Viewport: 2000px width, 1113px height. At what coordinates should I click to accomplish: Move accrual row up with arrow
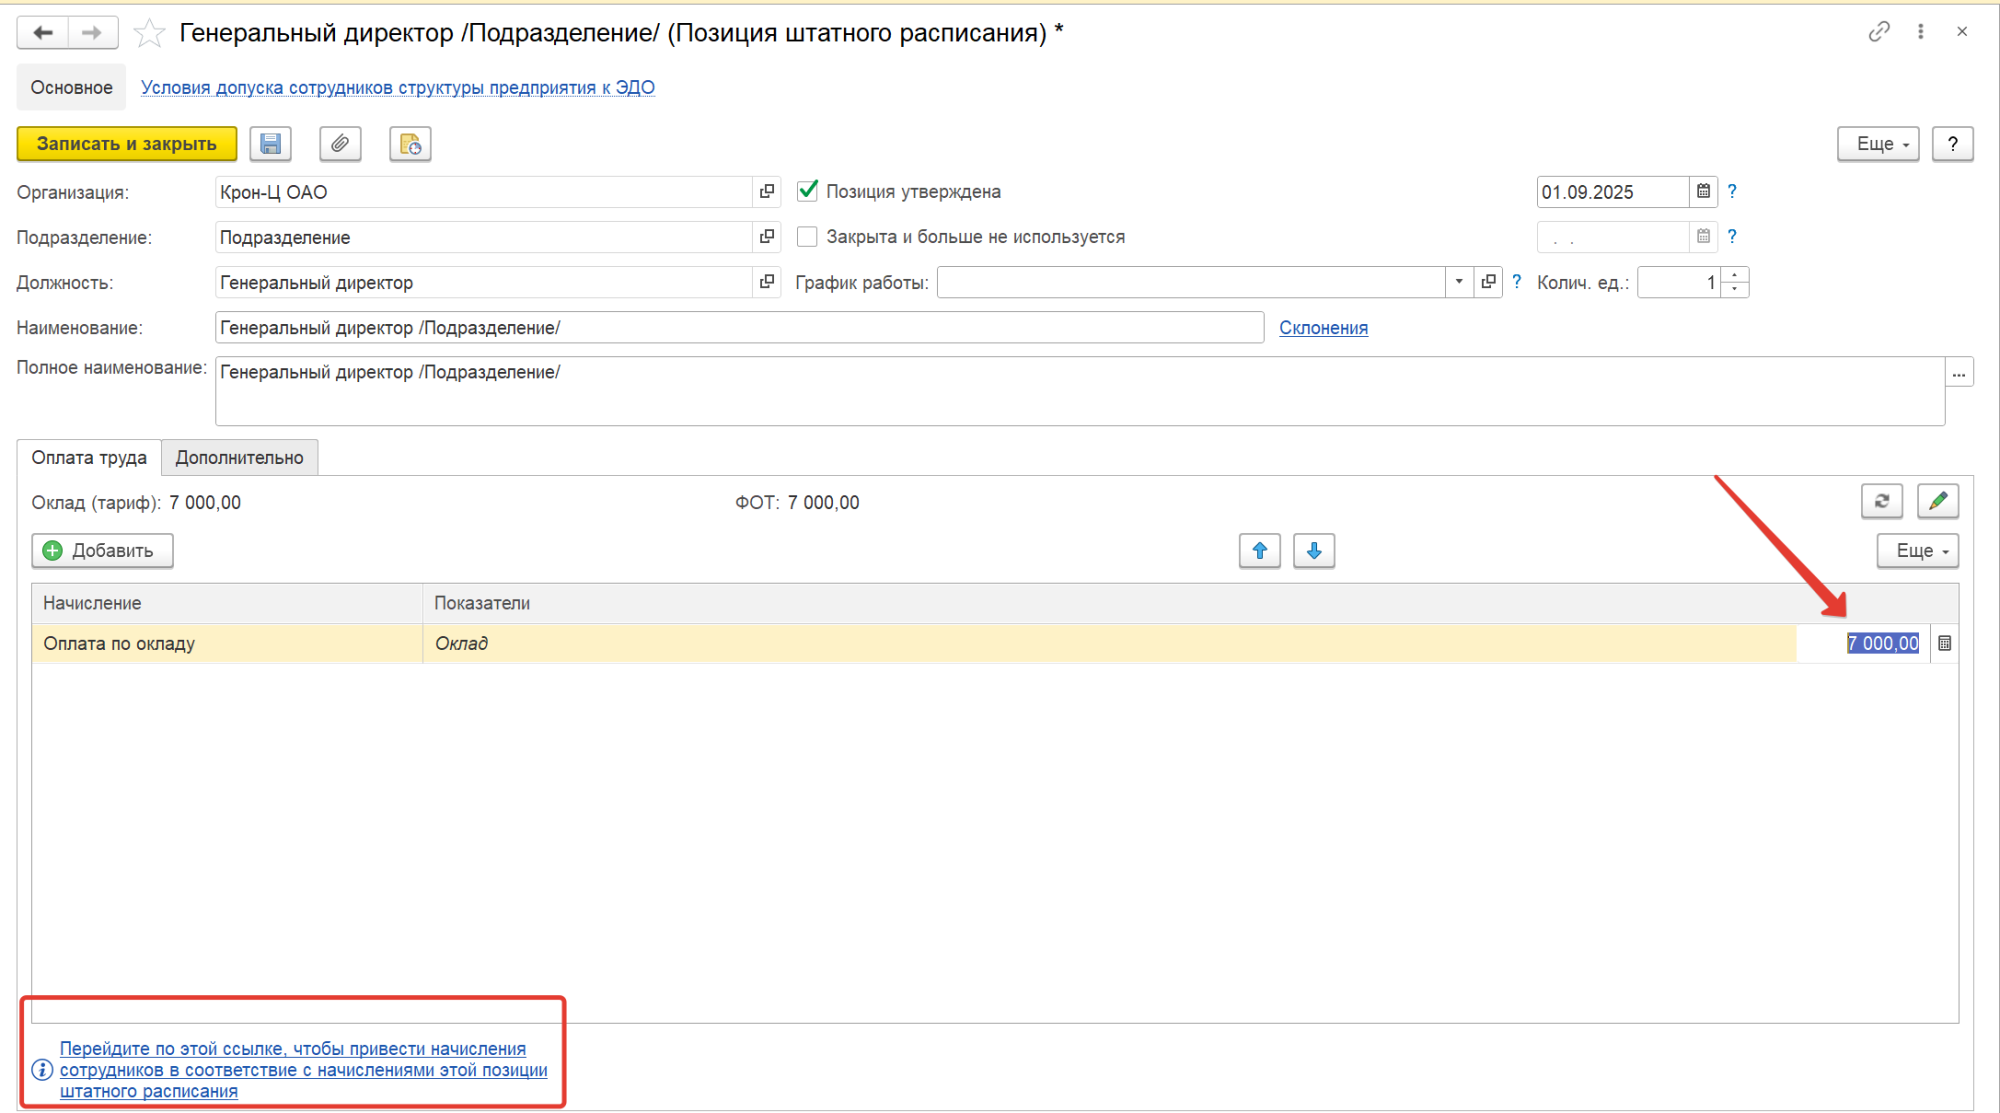pos(1259,551)
